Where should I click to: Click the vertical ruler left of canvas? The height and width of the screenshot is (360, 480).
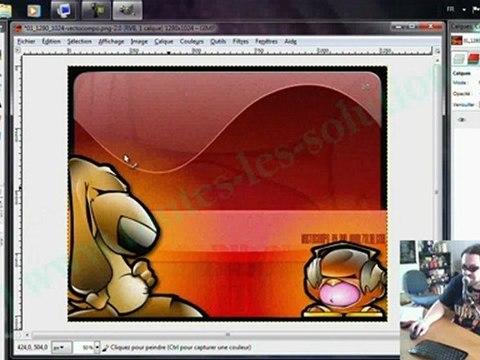tap(19, 193)
